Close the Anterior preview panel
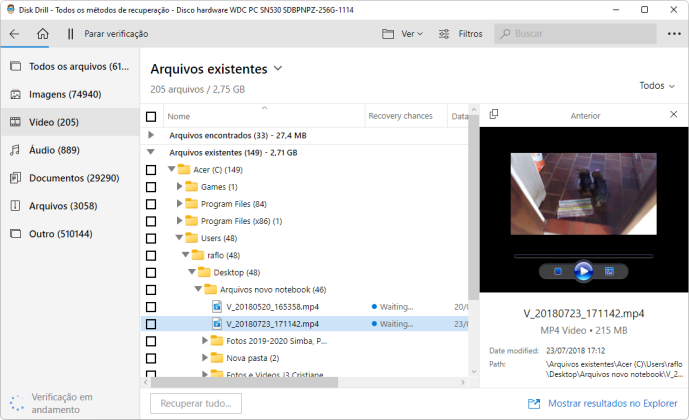689x420 pixels. [674, 114]
